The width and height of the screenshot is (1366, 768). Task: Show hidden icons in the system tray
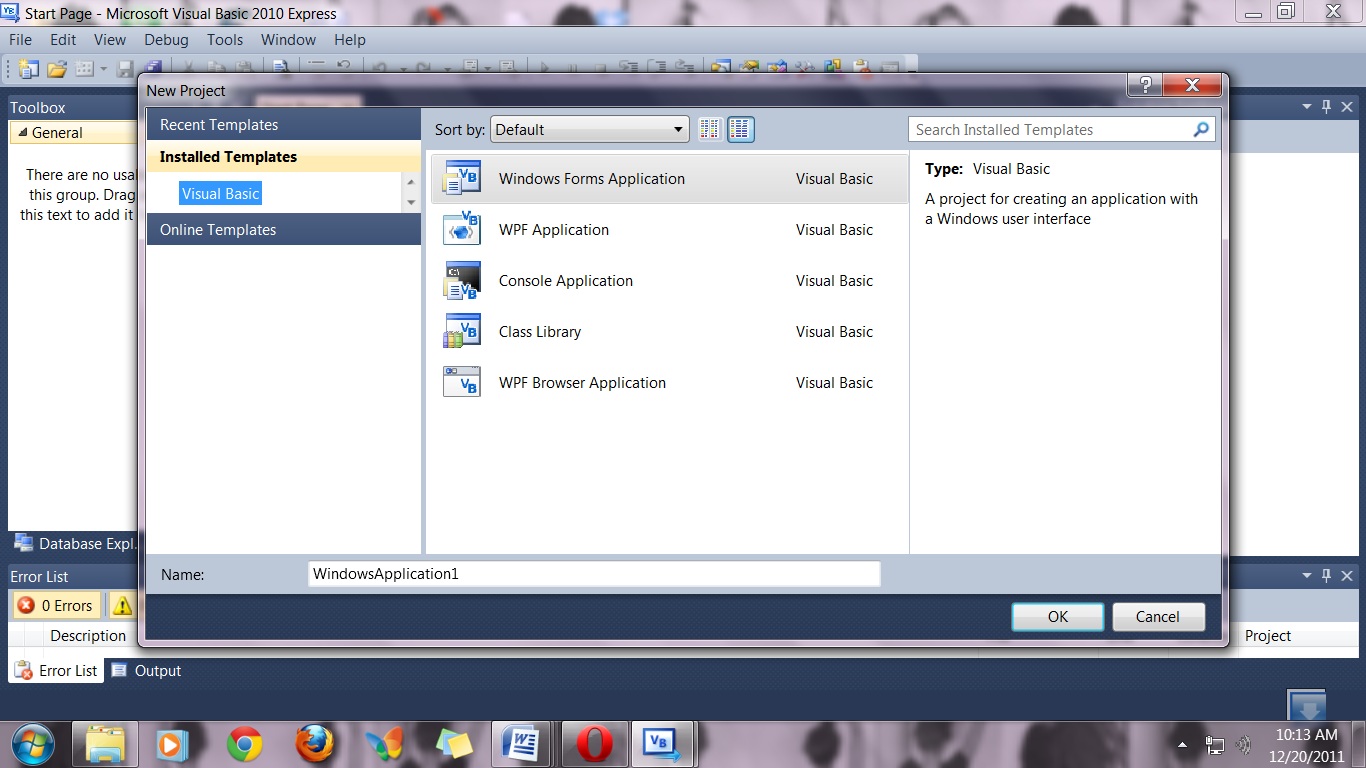1183,745
